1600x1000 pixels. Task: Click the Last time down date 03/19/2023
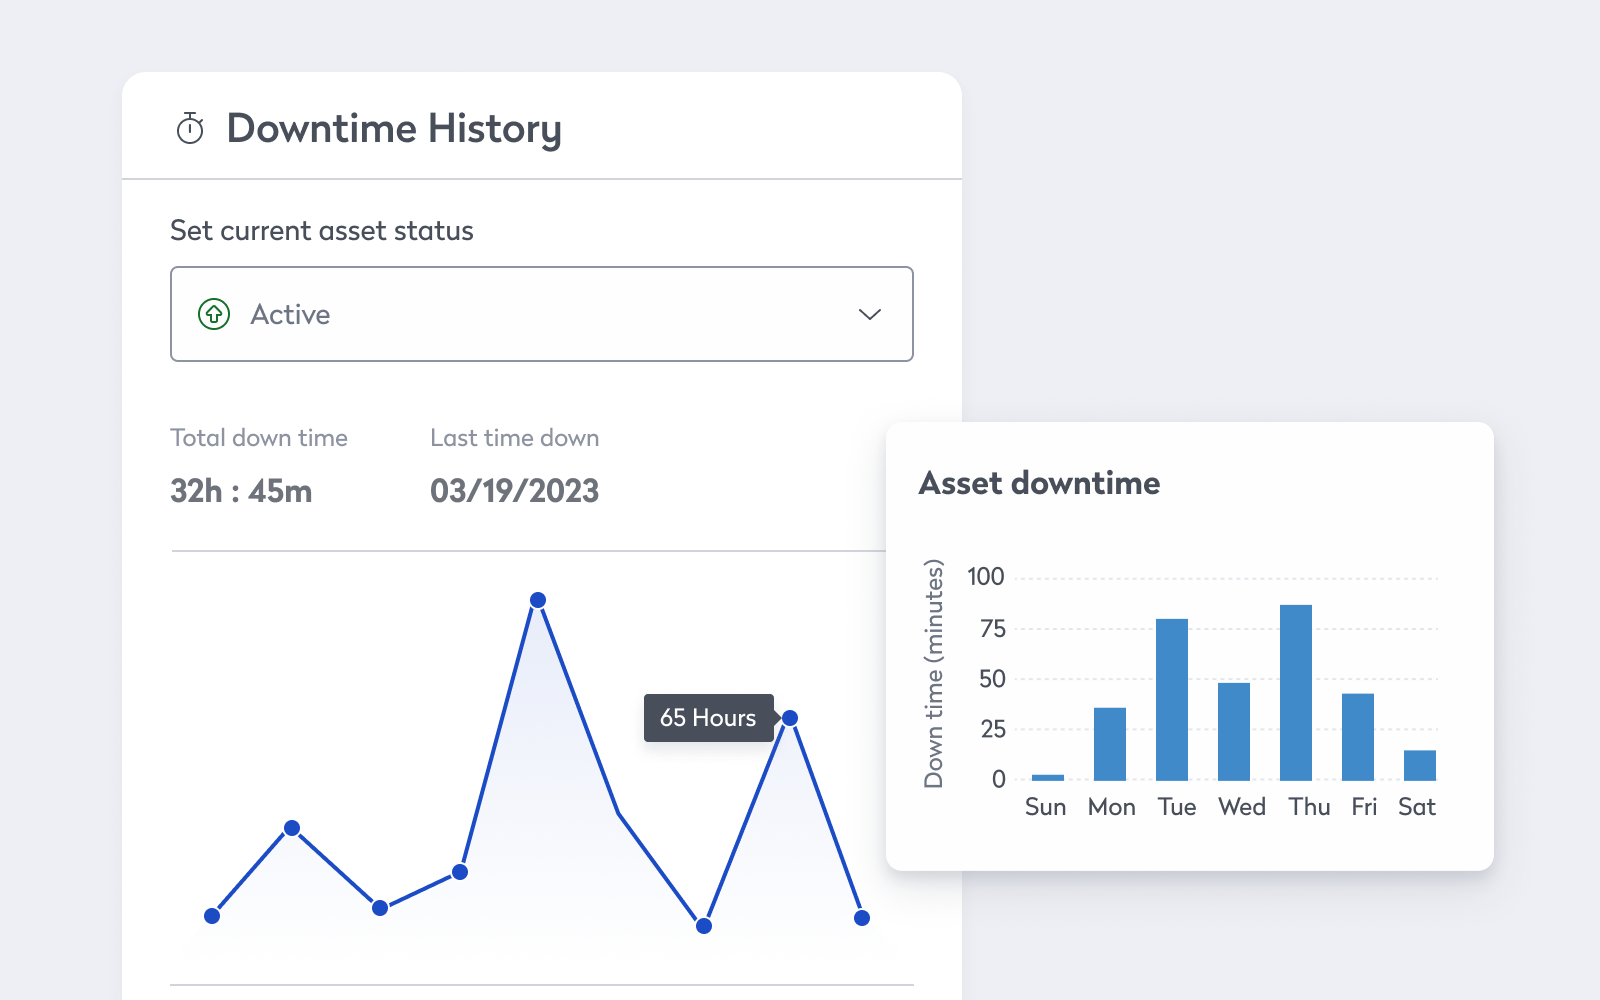pos(515,491)
